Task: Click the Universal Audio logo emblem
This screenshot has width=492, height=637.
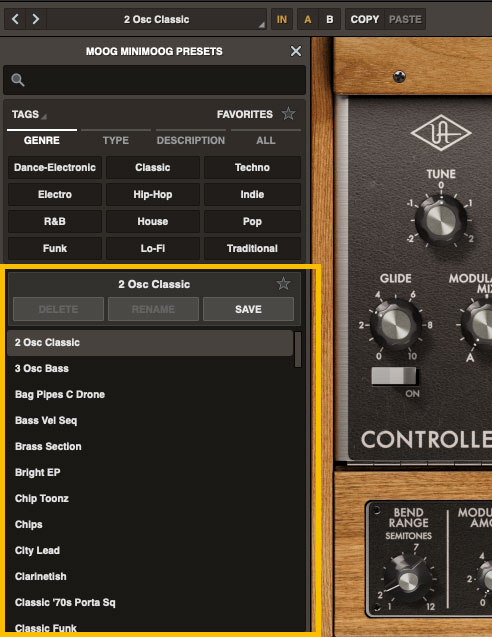Action: [441, 132]
